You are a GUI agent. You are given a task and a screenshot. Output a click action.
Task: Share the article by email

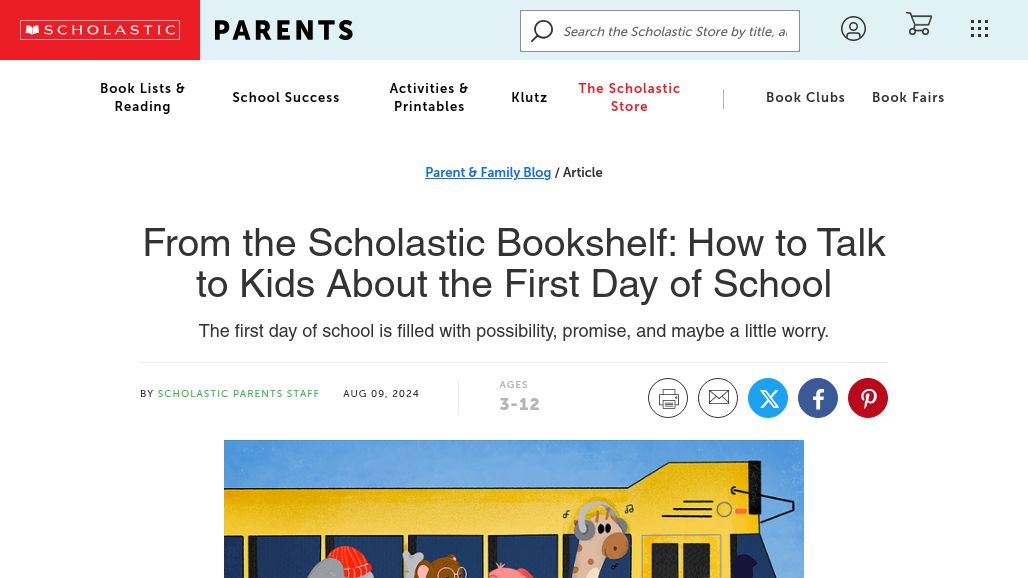[718, 398]
